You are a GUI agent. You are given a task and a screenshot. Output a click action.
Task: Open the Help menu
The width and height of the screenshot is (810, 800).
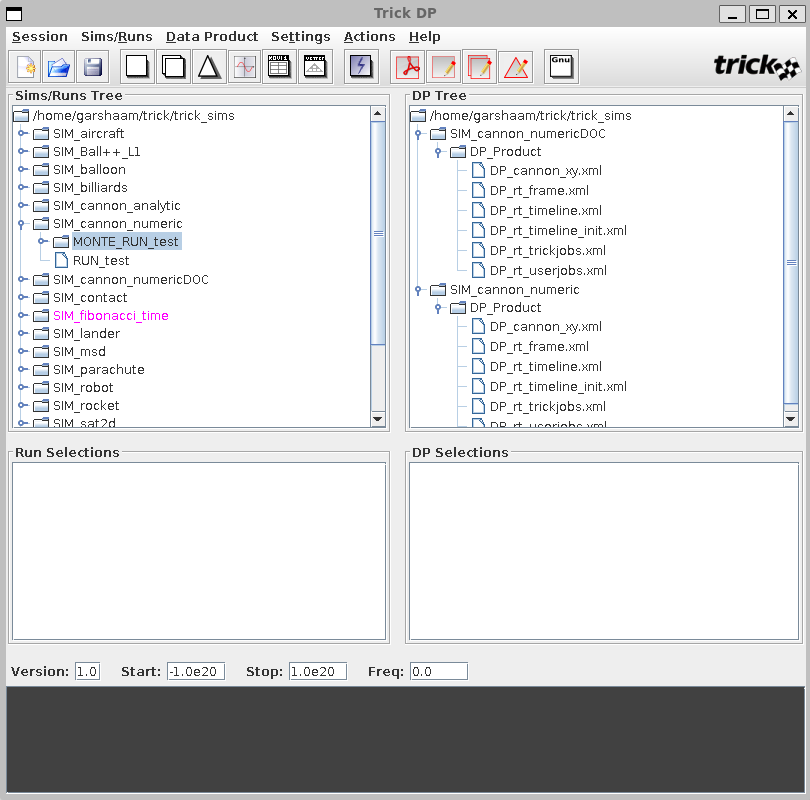click(x=425, y=37)
